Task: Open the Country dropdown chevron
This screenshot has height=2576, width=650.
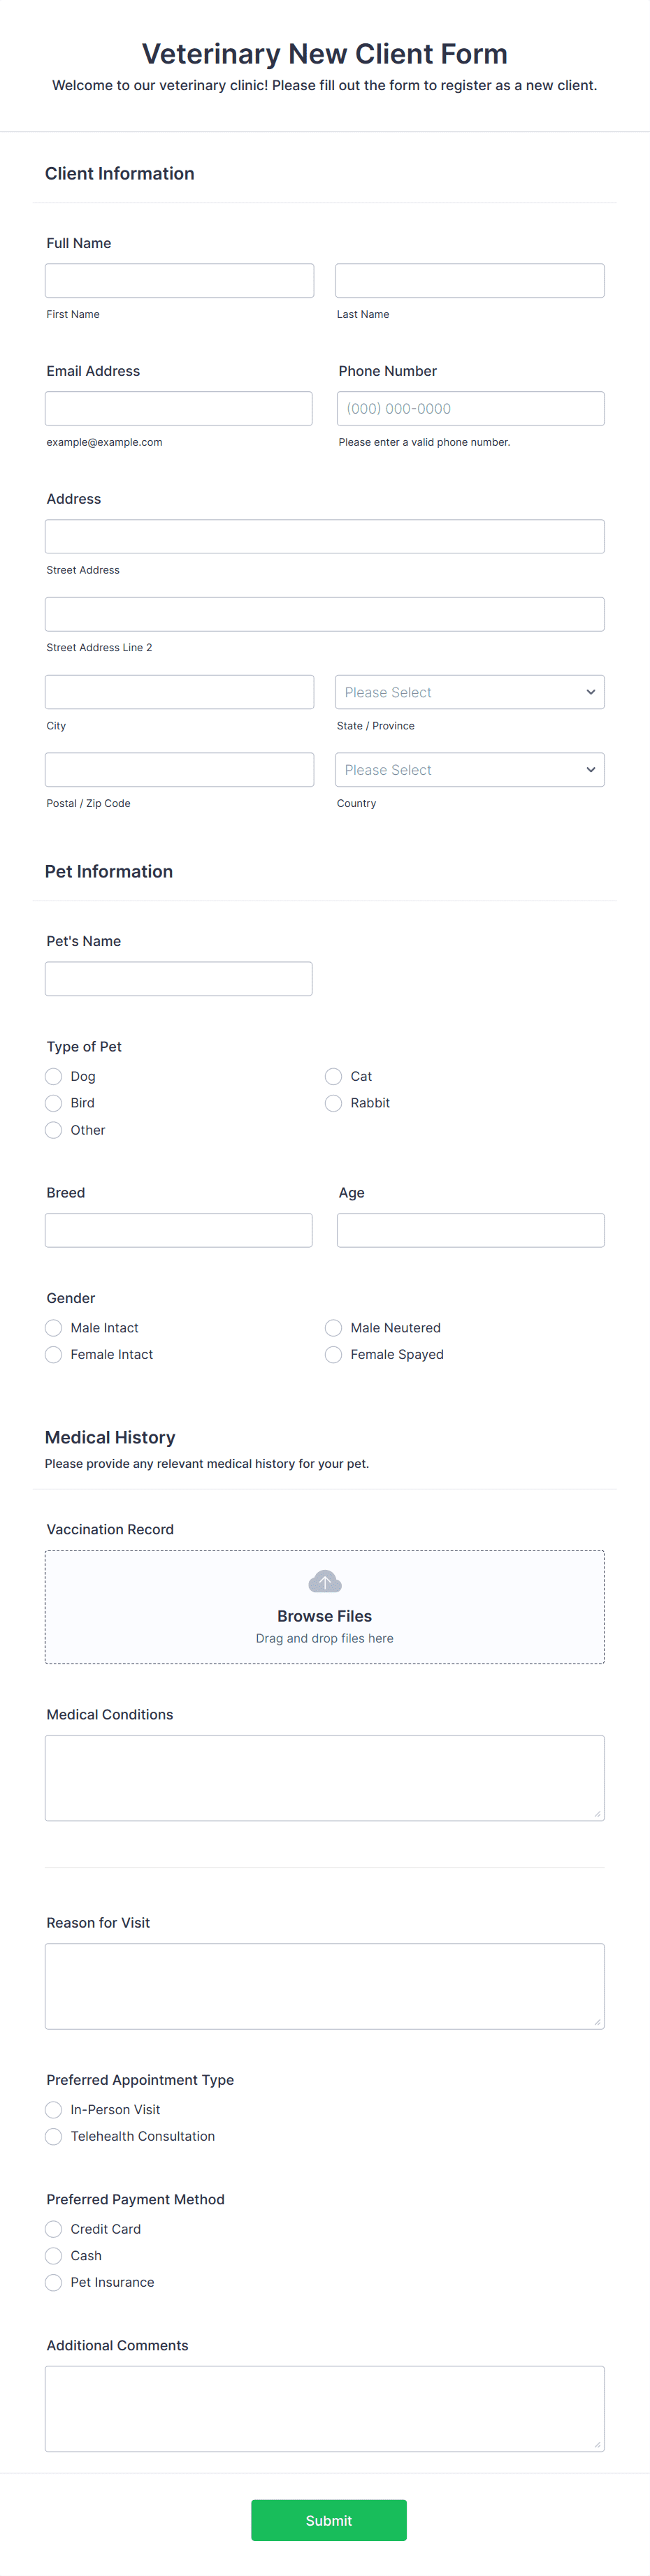Action: (590, 769)
